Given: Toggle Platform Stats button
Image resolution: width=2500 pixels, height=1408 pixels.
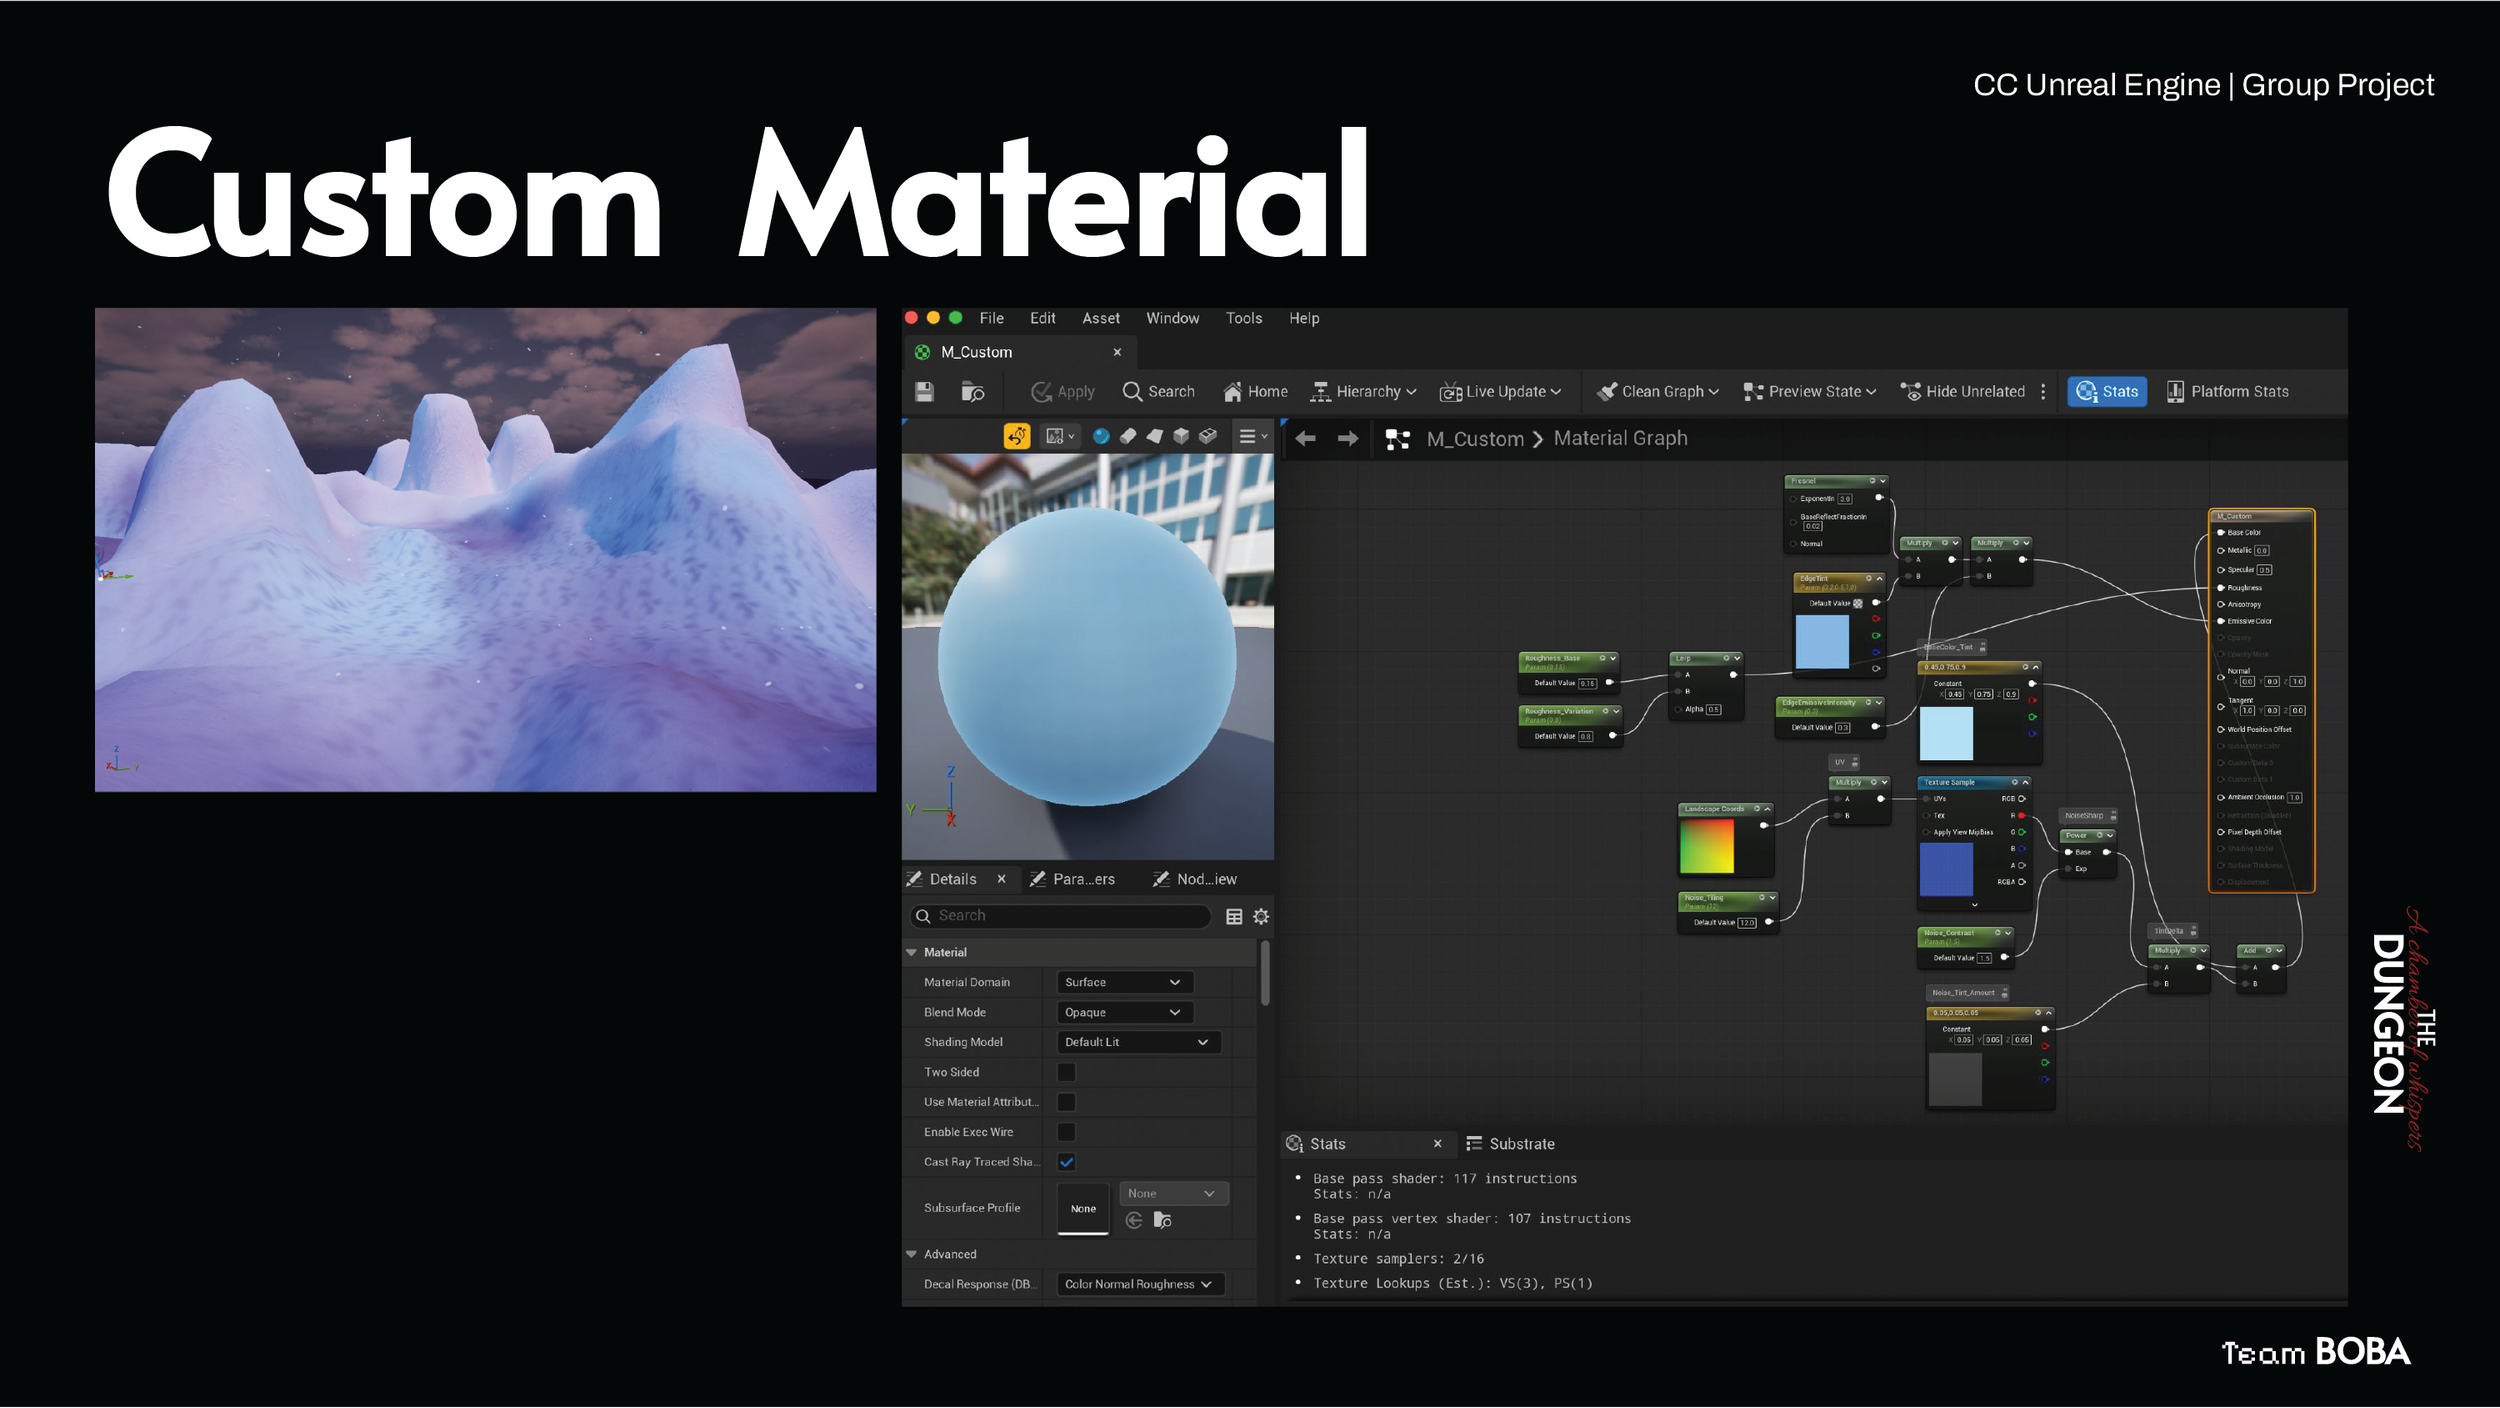Looking at the screenshot, I should 2227,392.
